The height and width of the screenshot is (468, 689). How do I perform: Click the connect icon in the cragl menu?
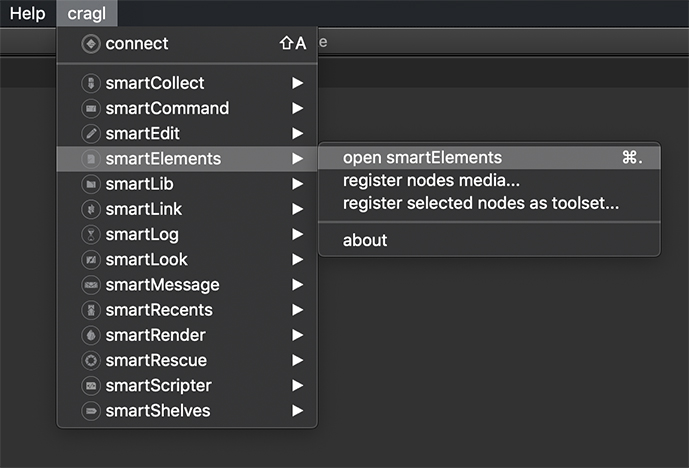[x=91, y=44]
